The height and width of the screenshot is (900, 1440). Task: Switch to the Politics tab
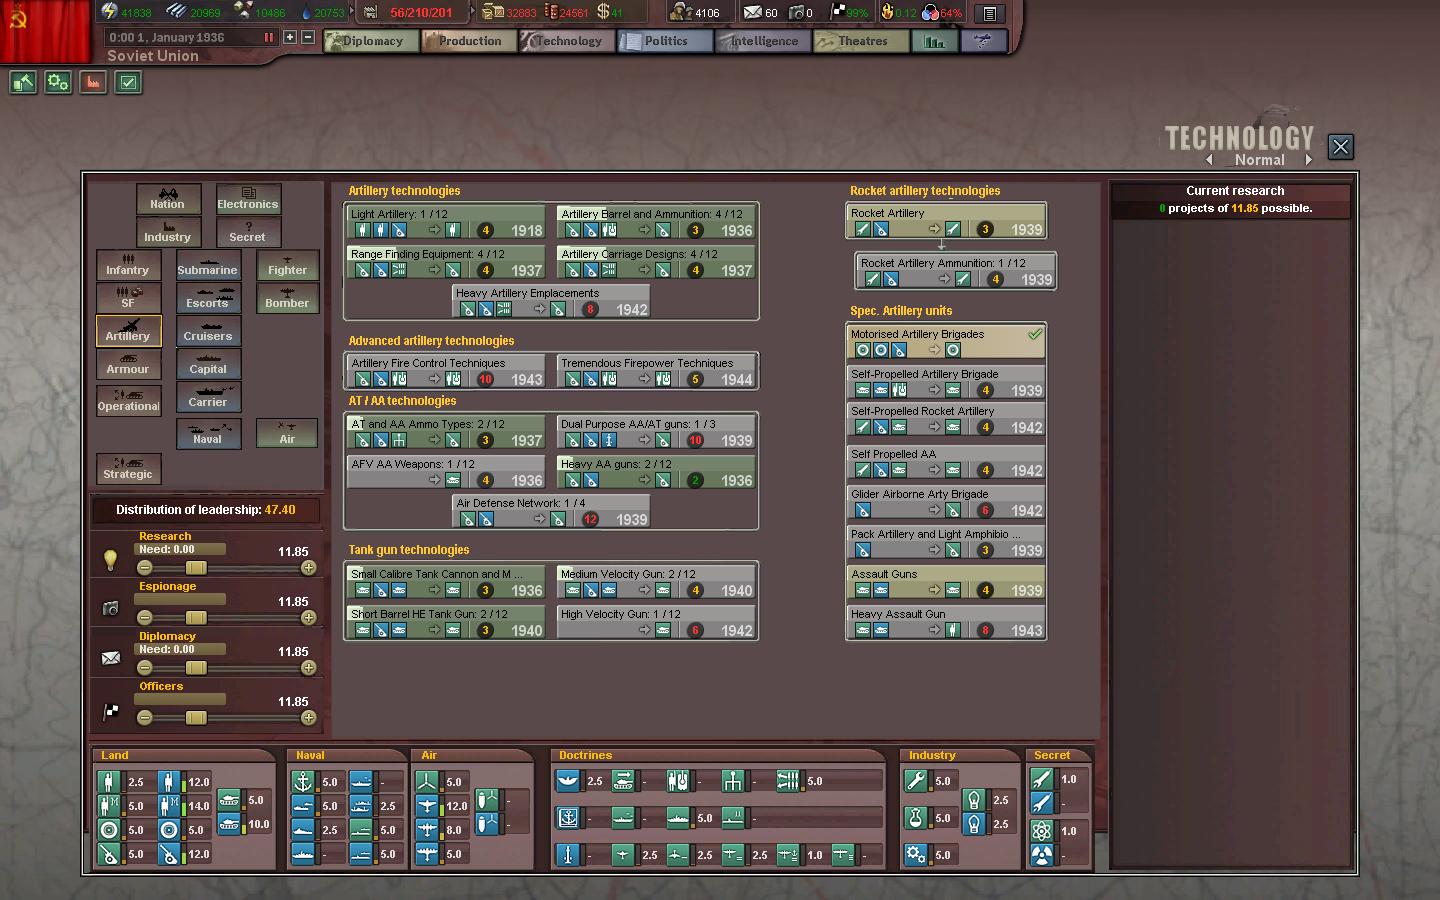tap(665, 41)
